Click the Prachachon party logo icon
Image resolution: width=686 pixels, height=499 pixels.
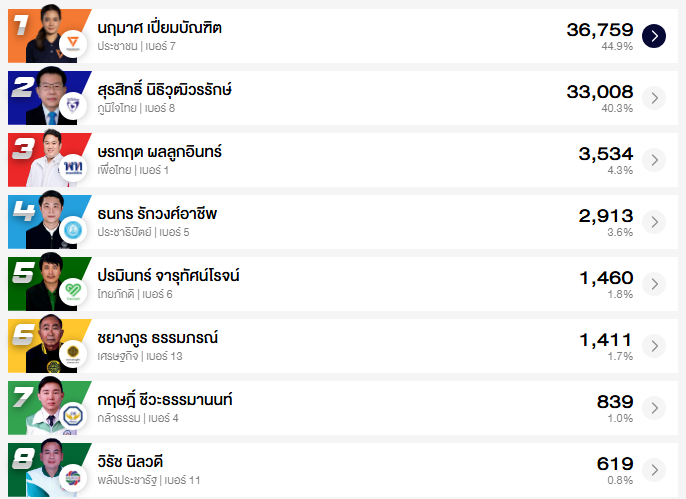72,44
